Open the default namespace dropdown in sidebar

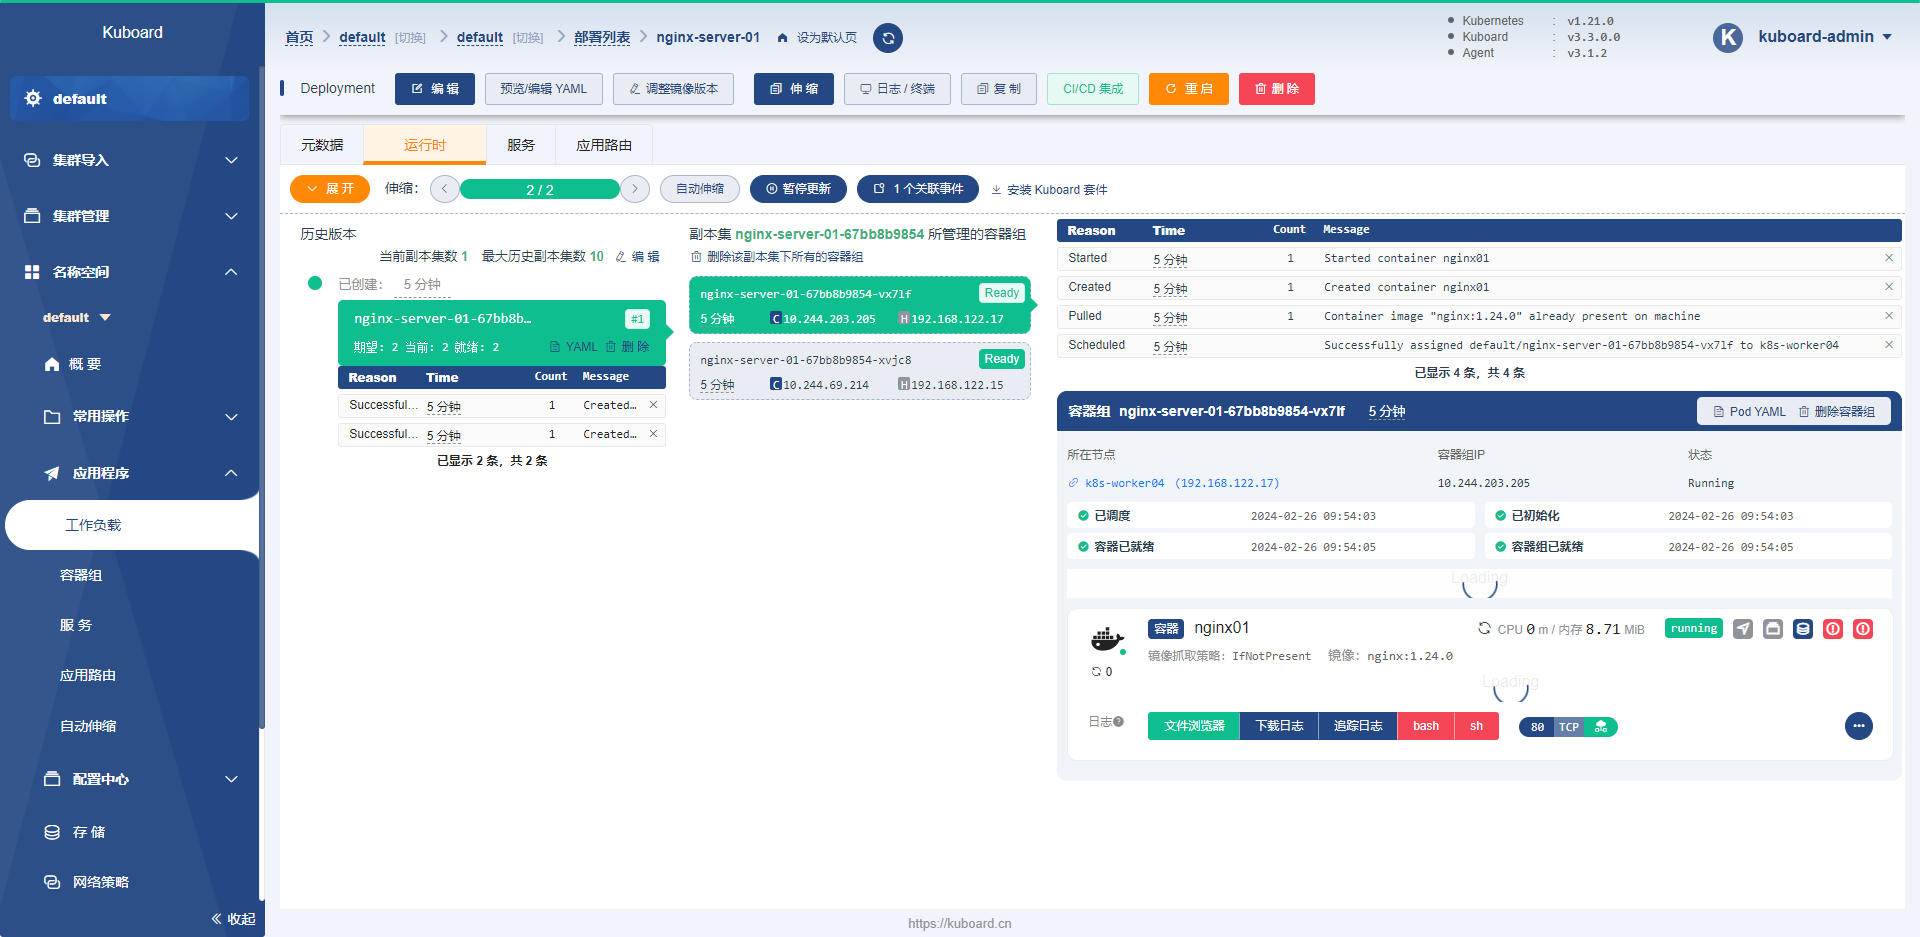click(x=77, y=317)
